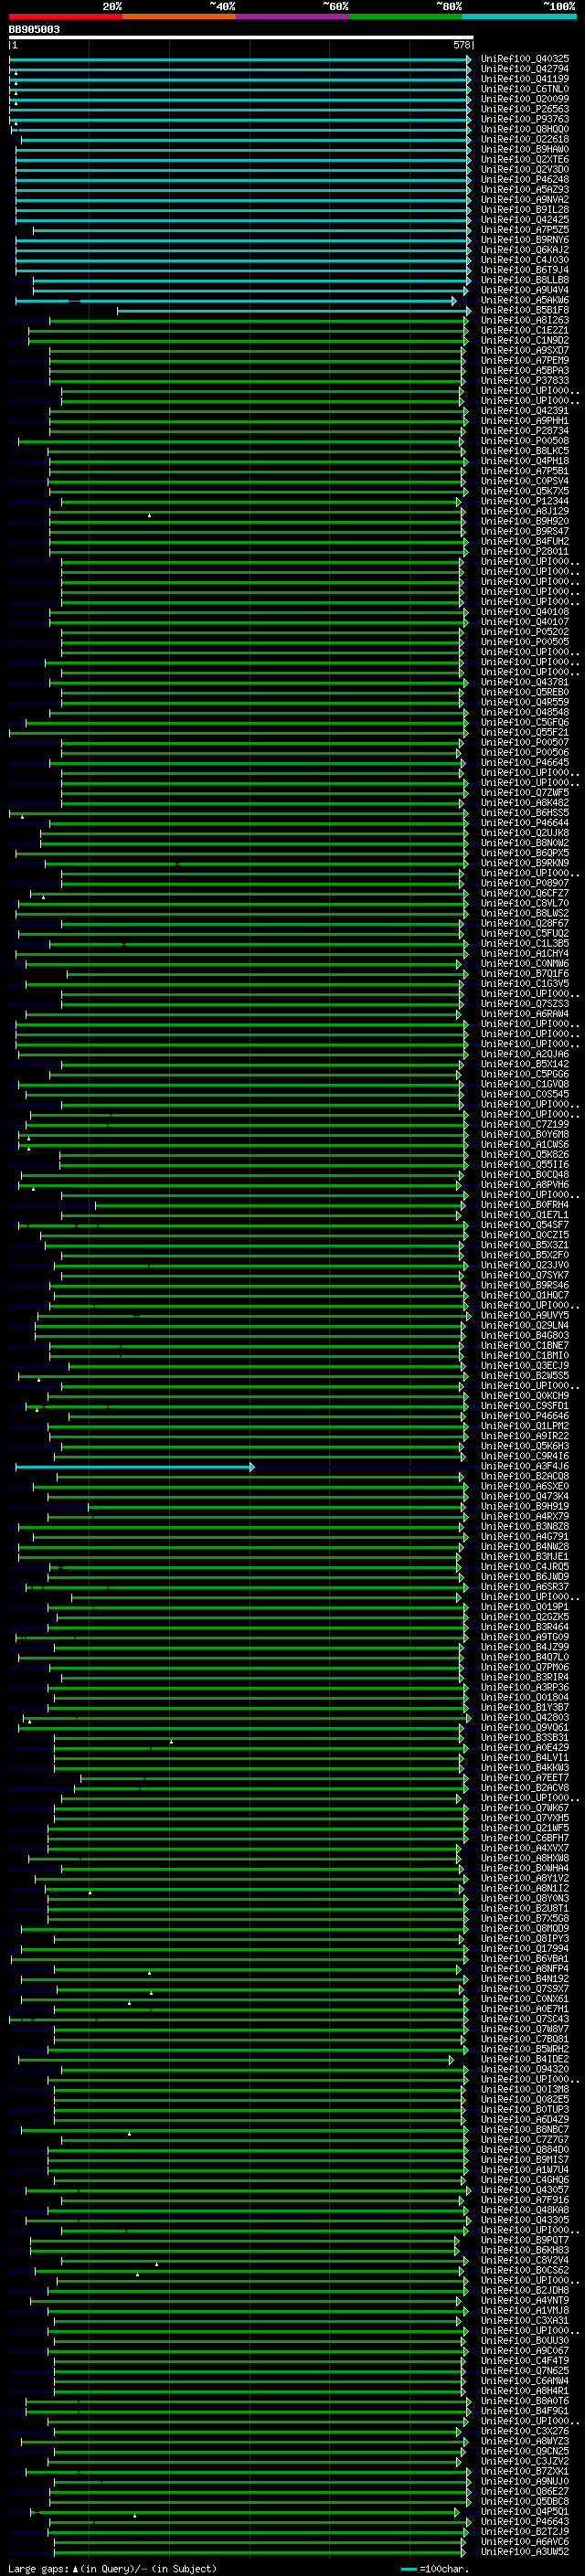Select hit label UniRef100_A8I263

coord(525,320)
